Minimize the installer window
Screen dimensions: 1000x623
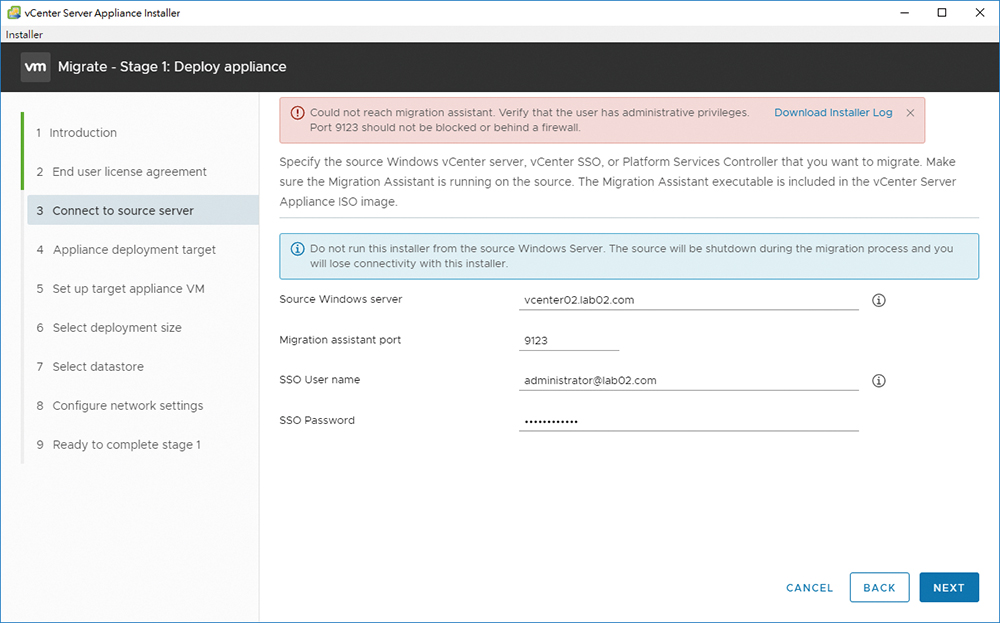[x=904, y=13]
